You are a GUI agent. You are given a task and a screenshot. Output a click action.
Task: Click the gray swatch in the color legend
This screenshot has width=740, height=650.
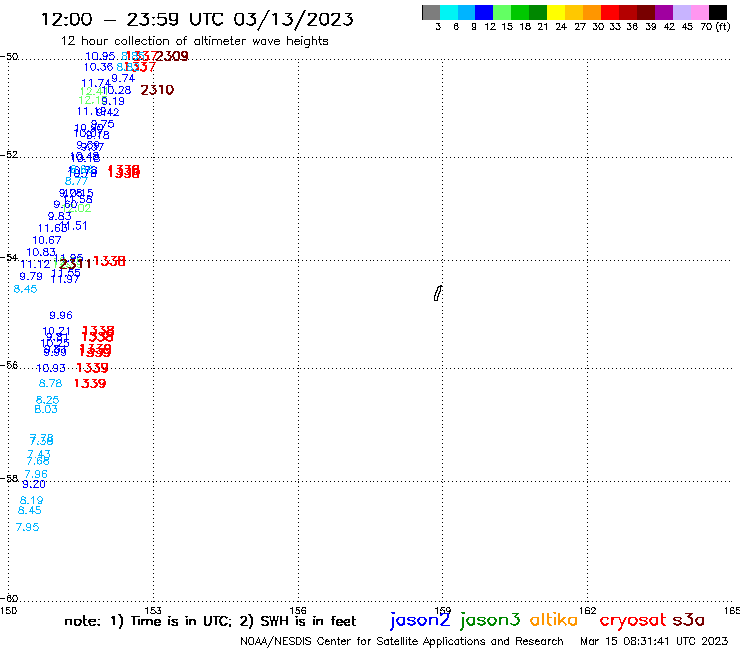[431, 12]
